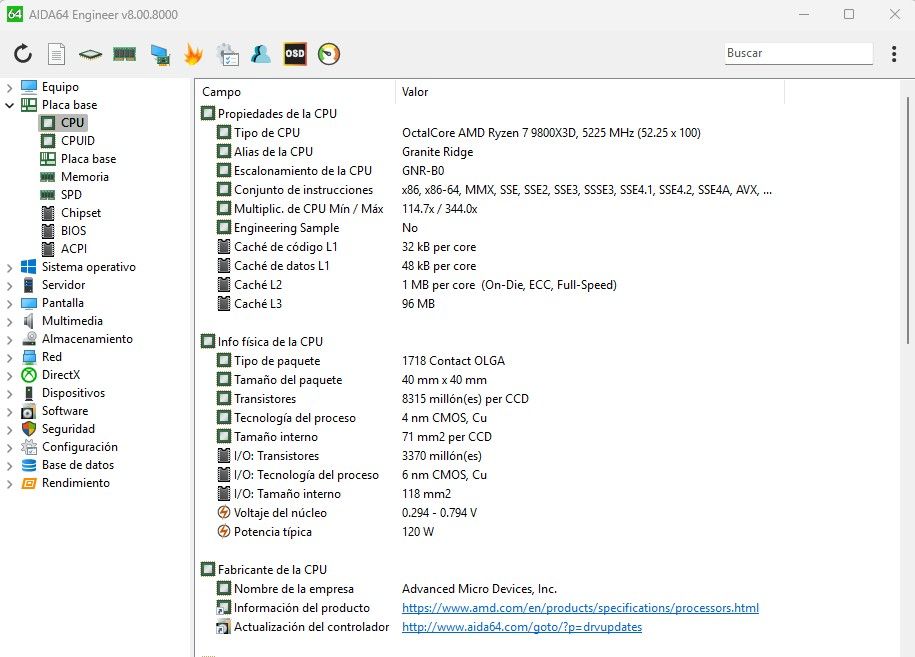915x657 pixels.
Task: Select the Pantalla category label
Action: (x=63, y=303)
